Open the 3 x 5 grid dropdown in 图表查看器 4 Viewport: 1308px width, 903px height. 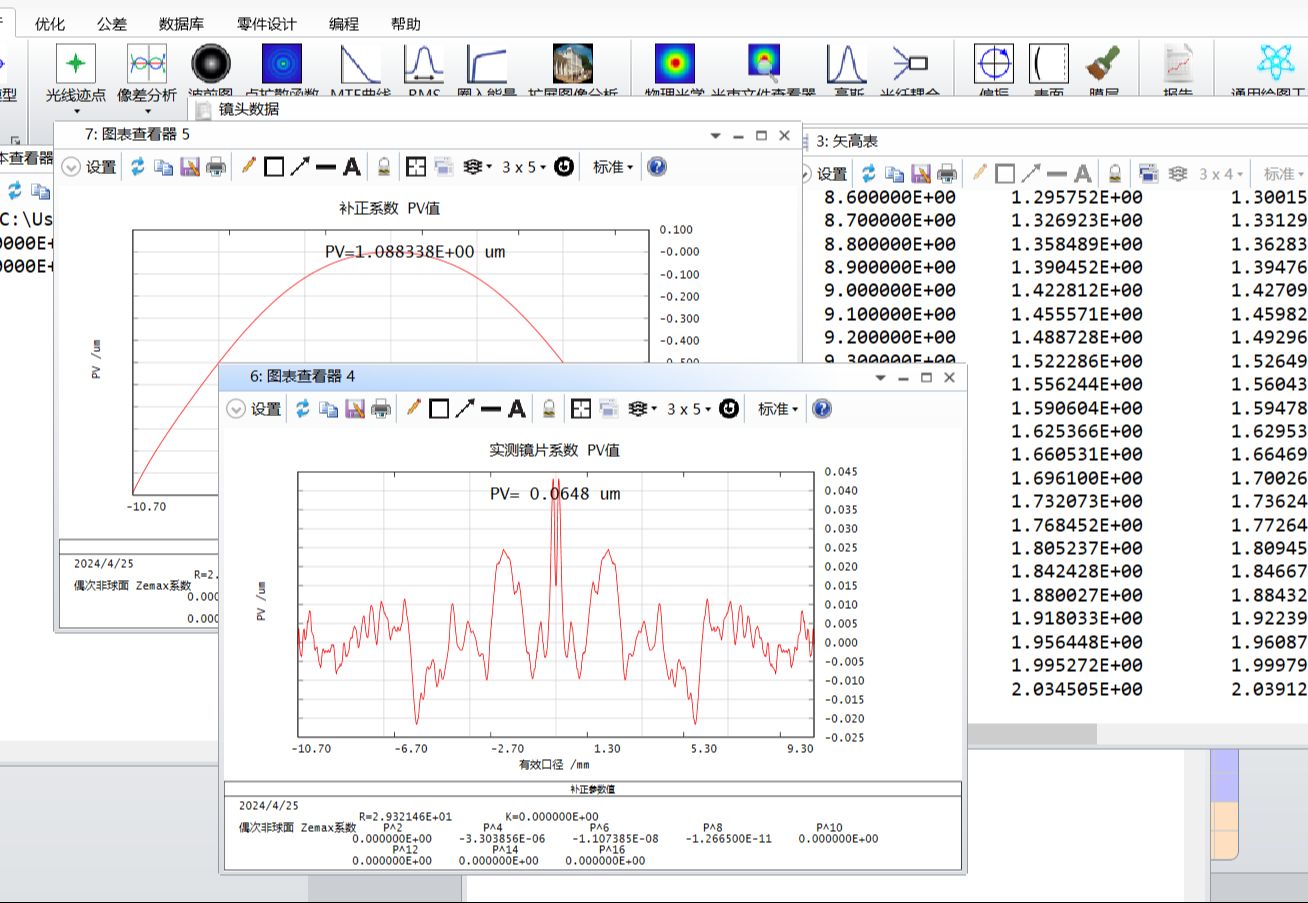(x=688, y=409)
